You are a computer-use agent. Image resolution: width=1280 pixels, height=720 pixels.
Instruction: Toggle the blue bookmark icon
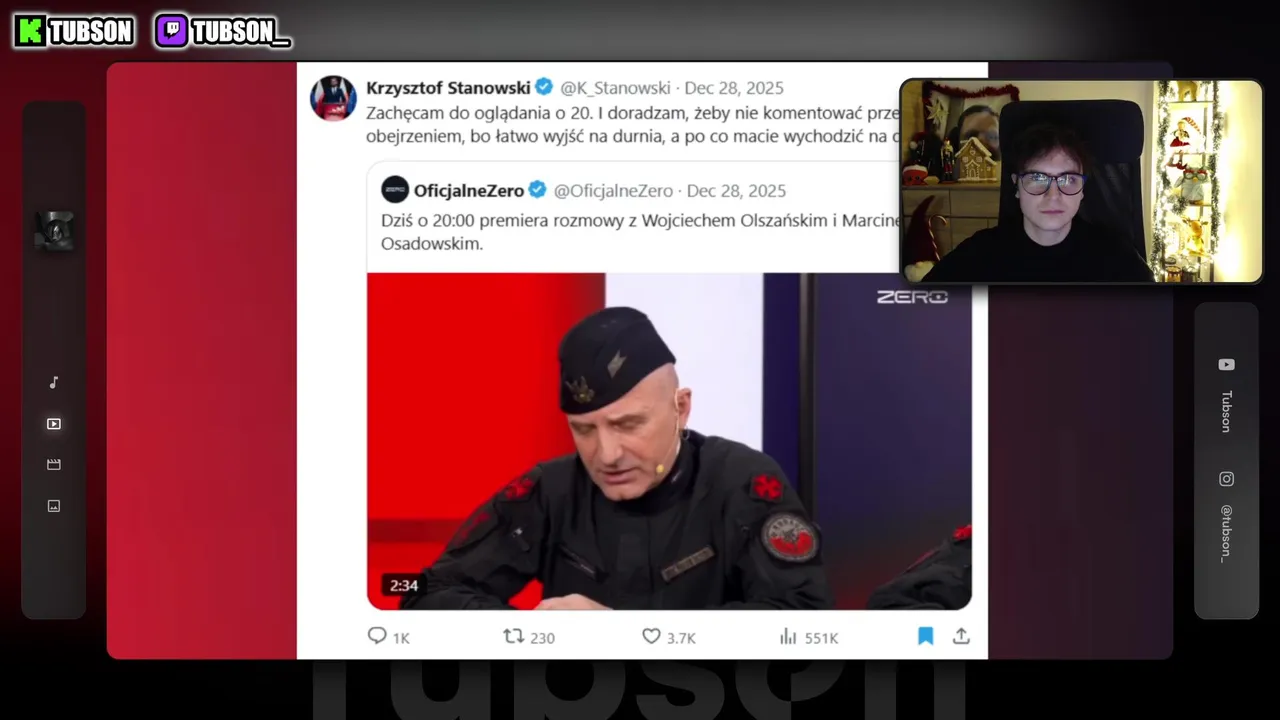coord(926,636)
